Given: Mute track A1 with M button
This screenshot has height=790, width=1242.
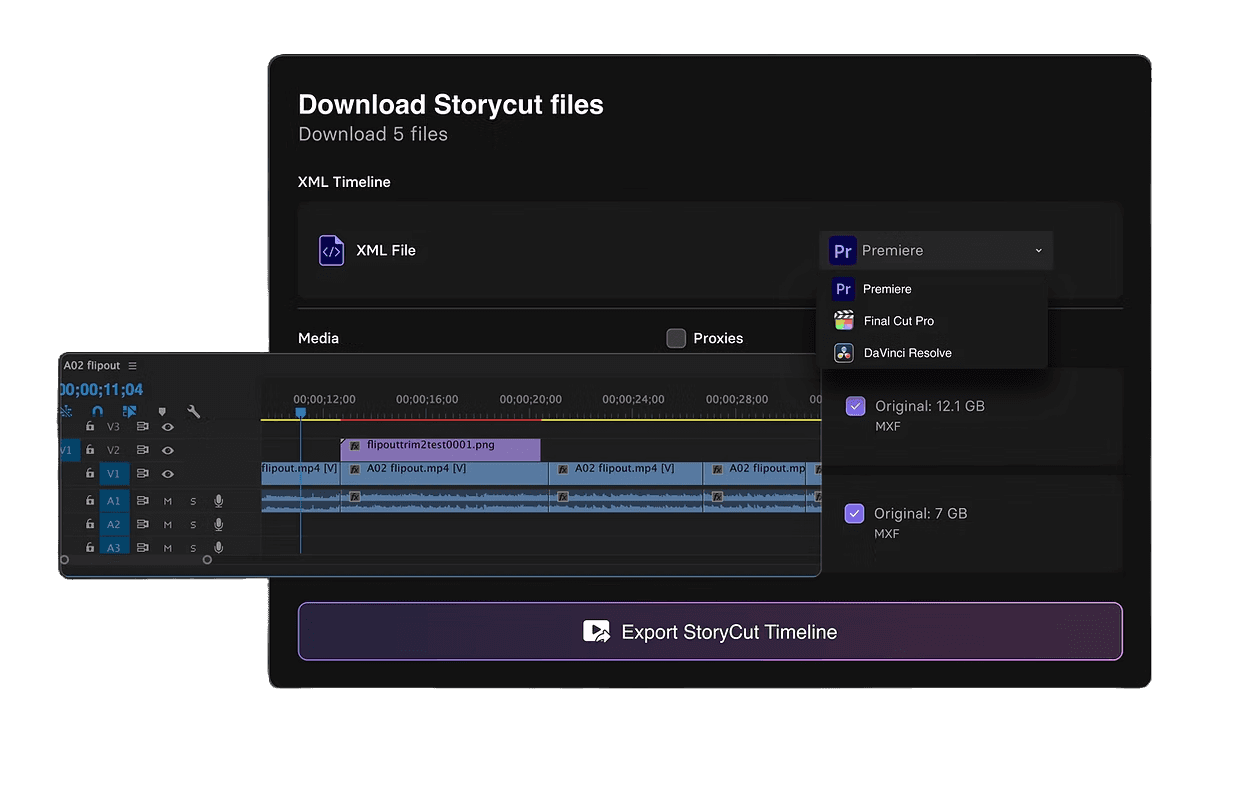Looking at the screenshot, I should click(168, 501).
